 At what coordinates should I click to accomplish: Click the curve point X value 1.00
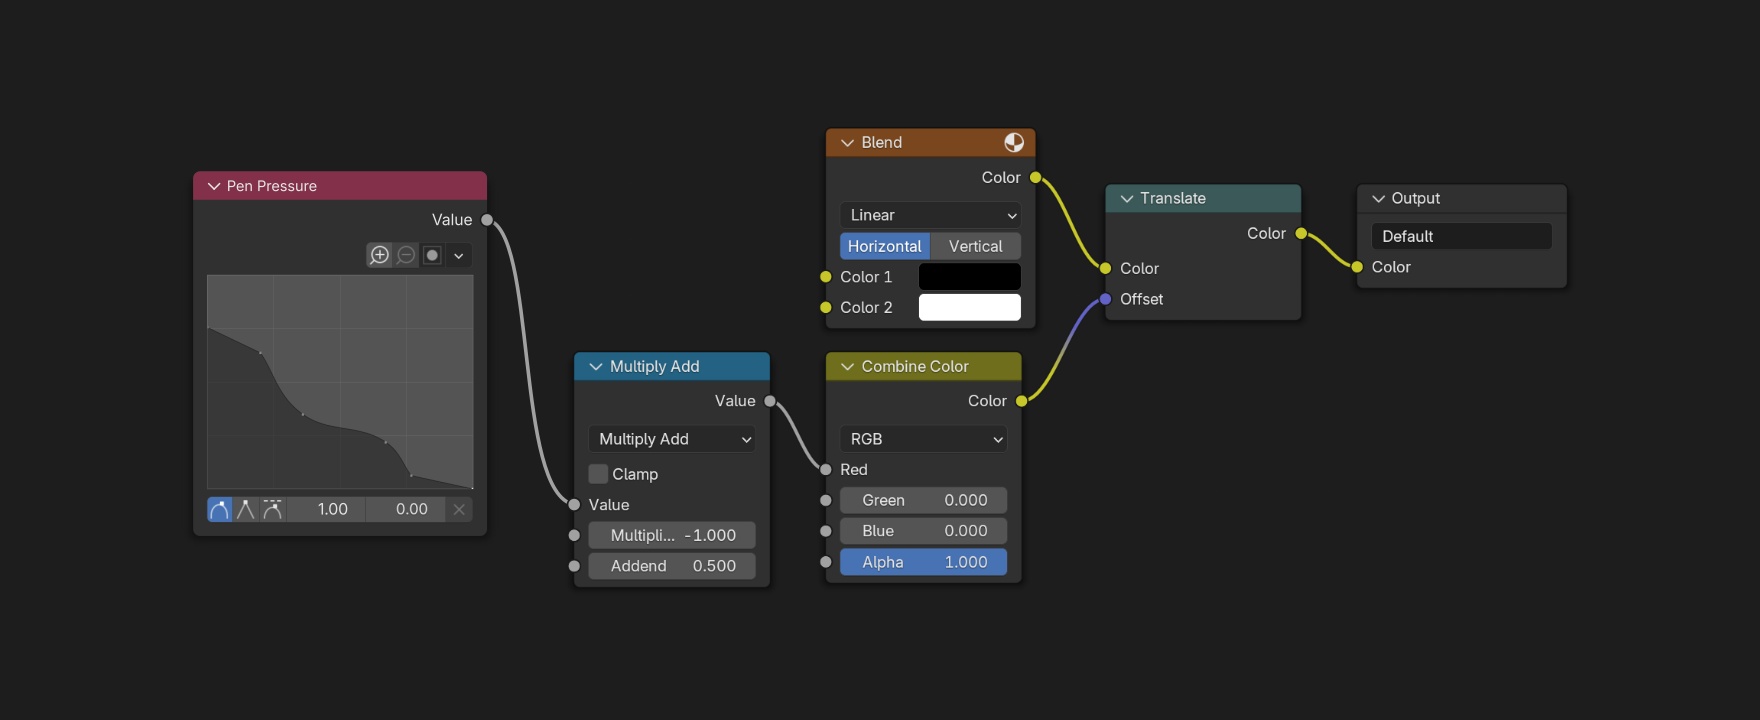pyautogui.click(x=327, y=509)
